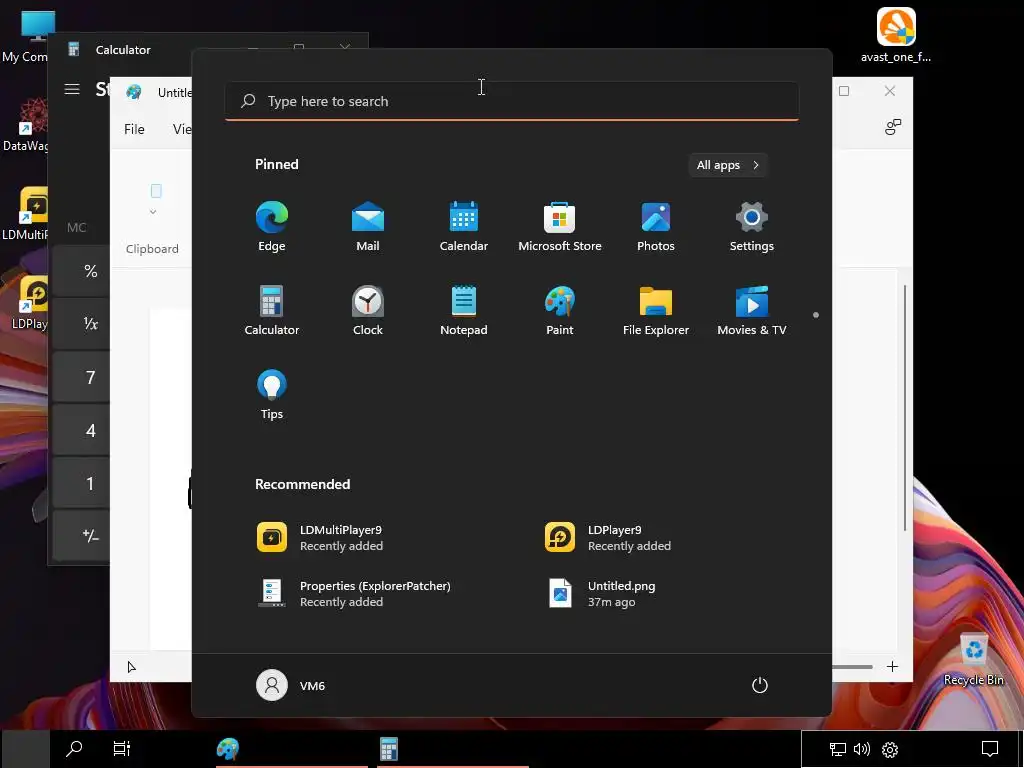Open Microsoft Store from pinned apps
The image size is (1024, 768).
(560, 227)
